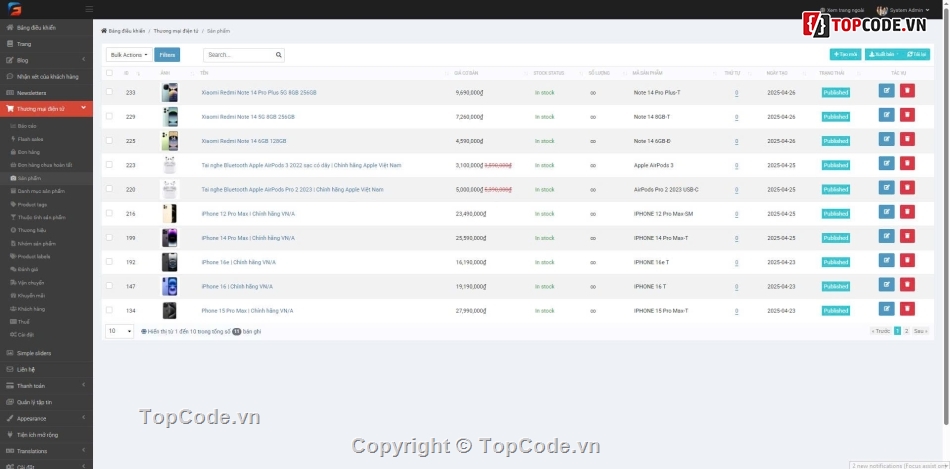Click the Filters button
The height and width of the screenshot is (469, 950).
click(167, 55)
